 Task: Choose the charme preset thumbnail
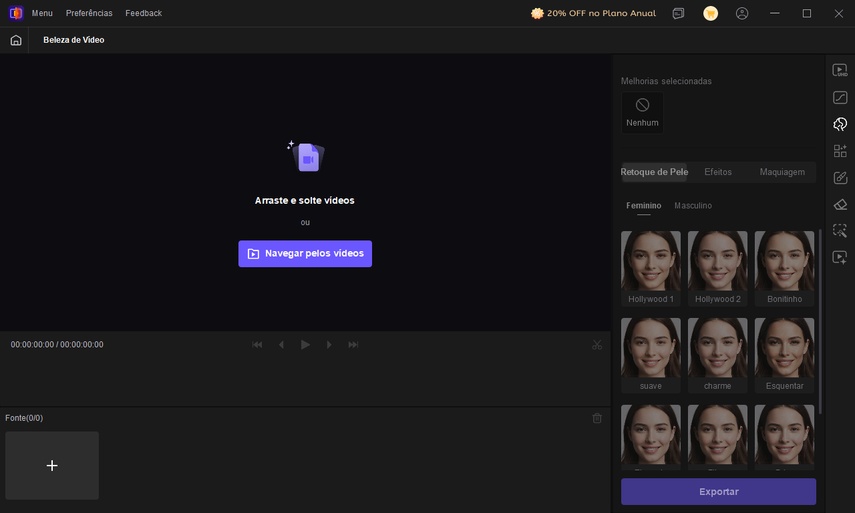tap(718, 355)
